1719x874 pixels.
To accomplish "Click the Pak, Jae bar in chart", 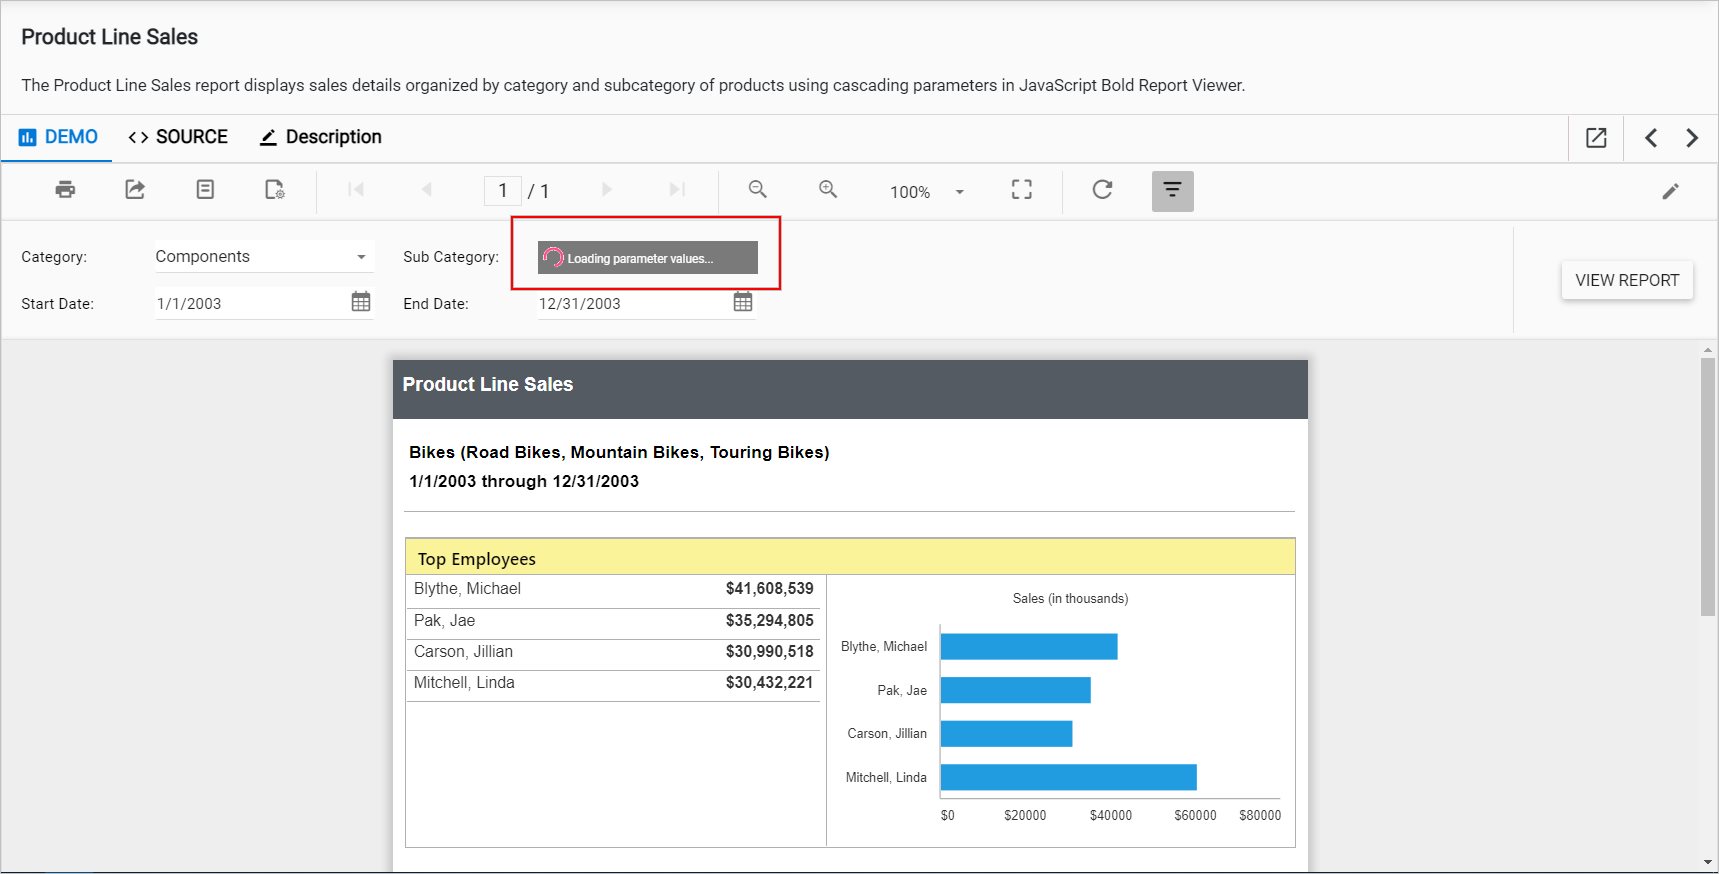I will (x=1016, y=690).
